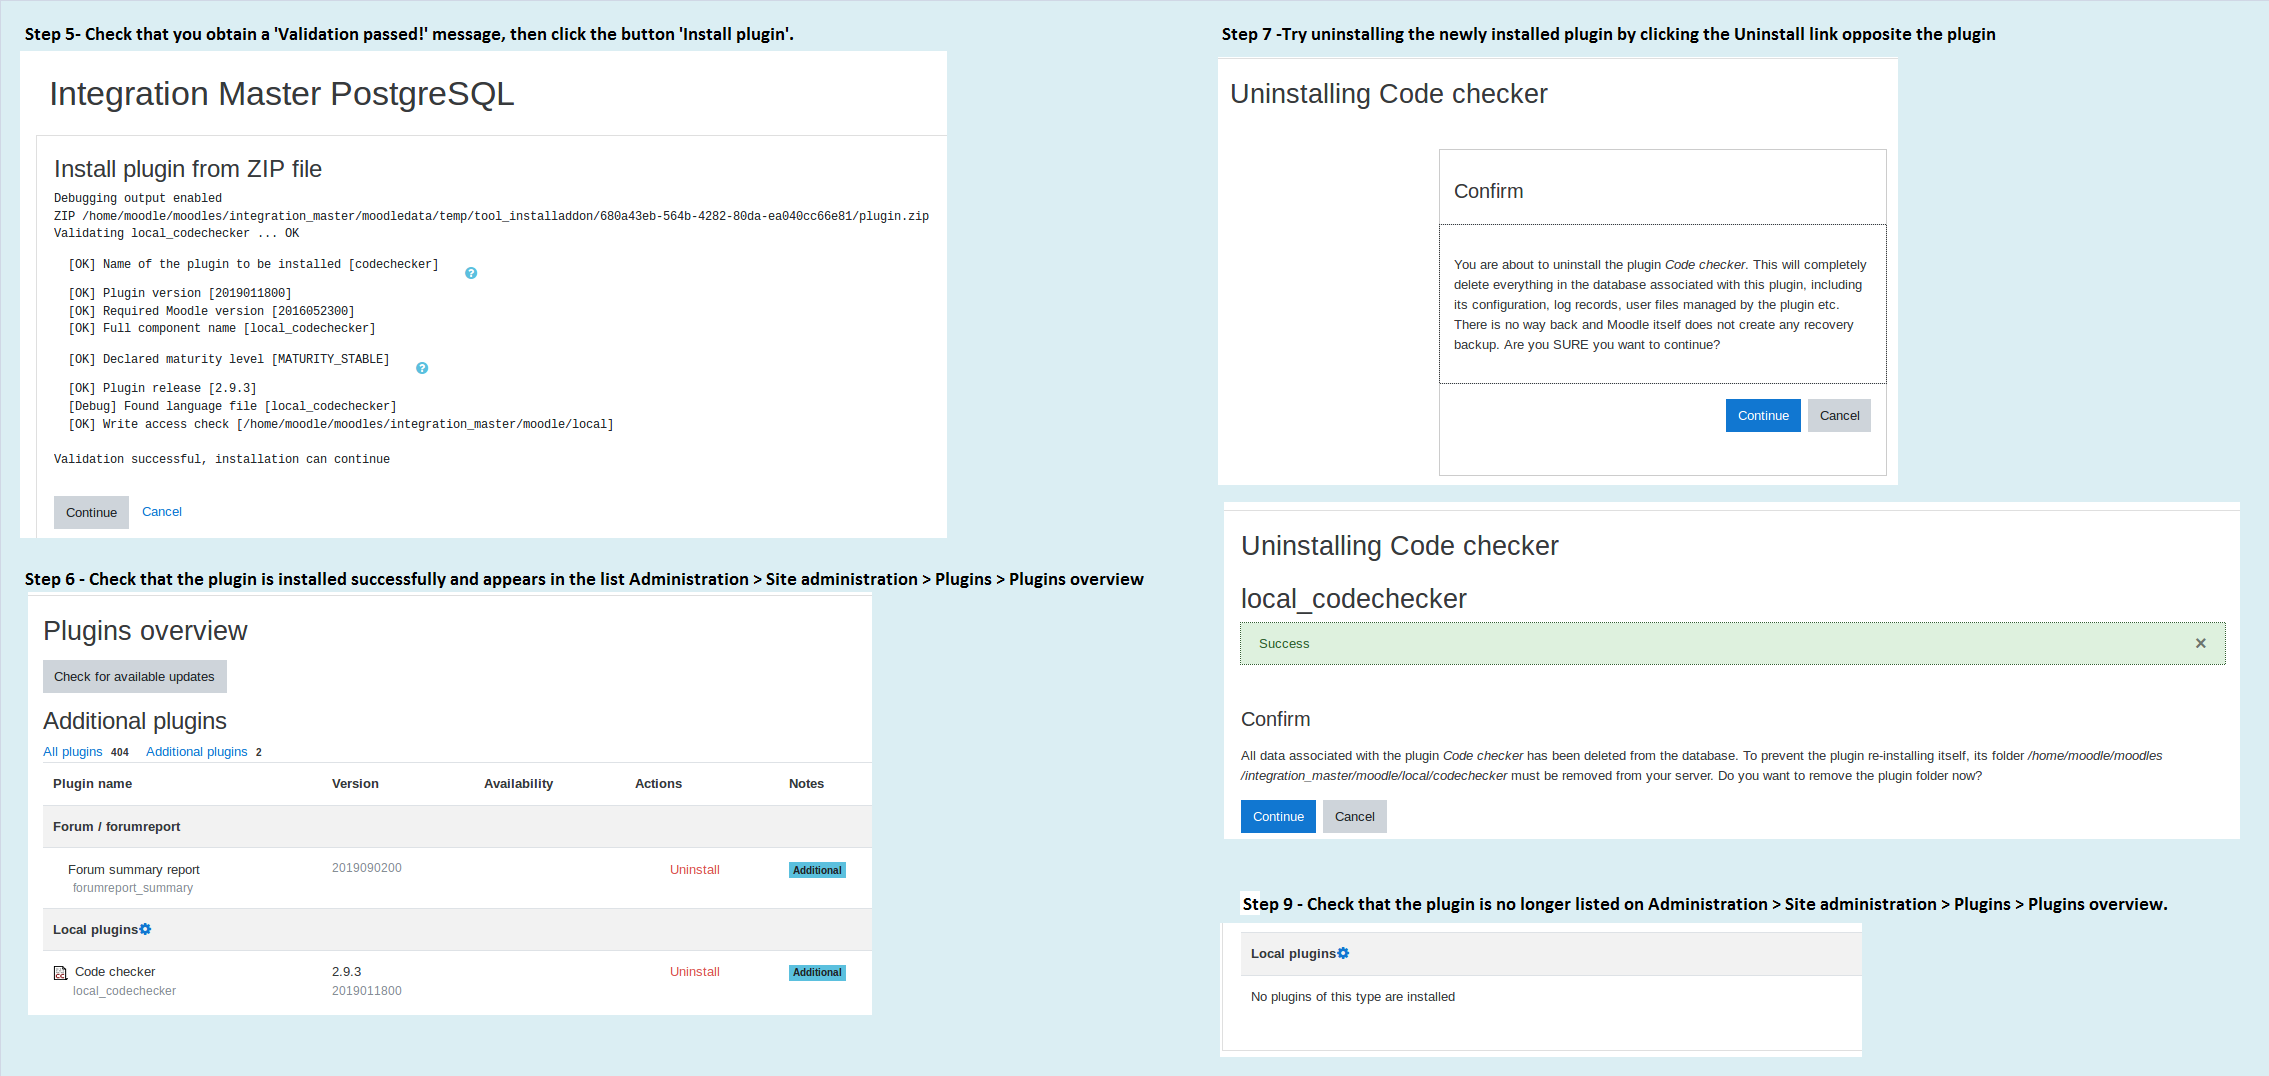The height and width of the screenshot is (1076, 2269).
Task: Click 'Validation successful, installation can continue' text
Action: click(222, 459)
